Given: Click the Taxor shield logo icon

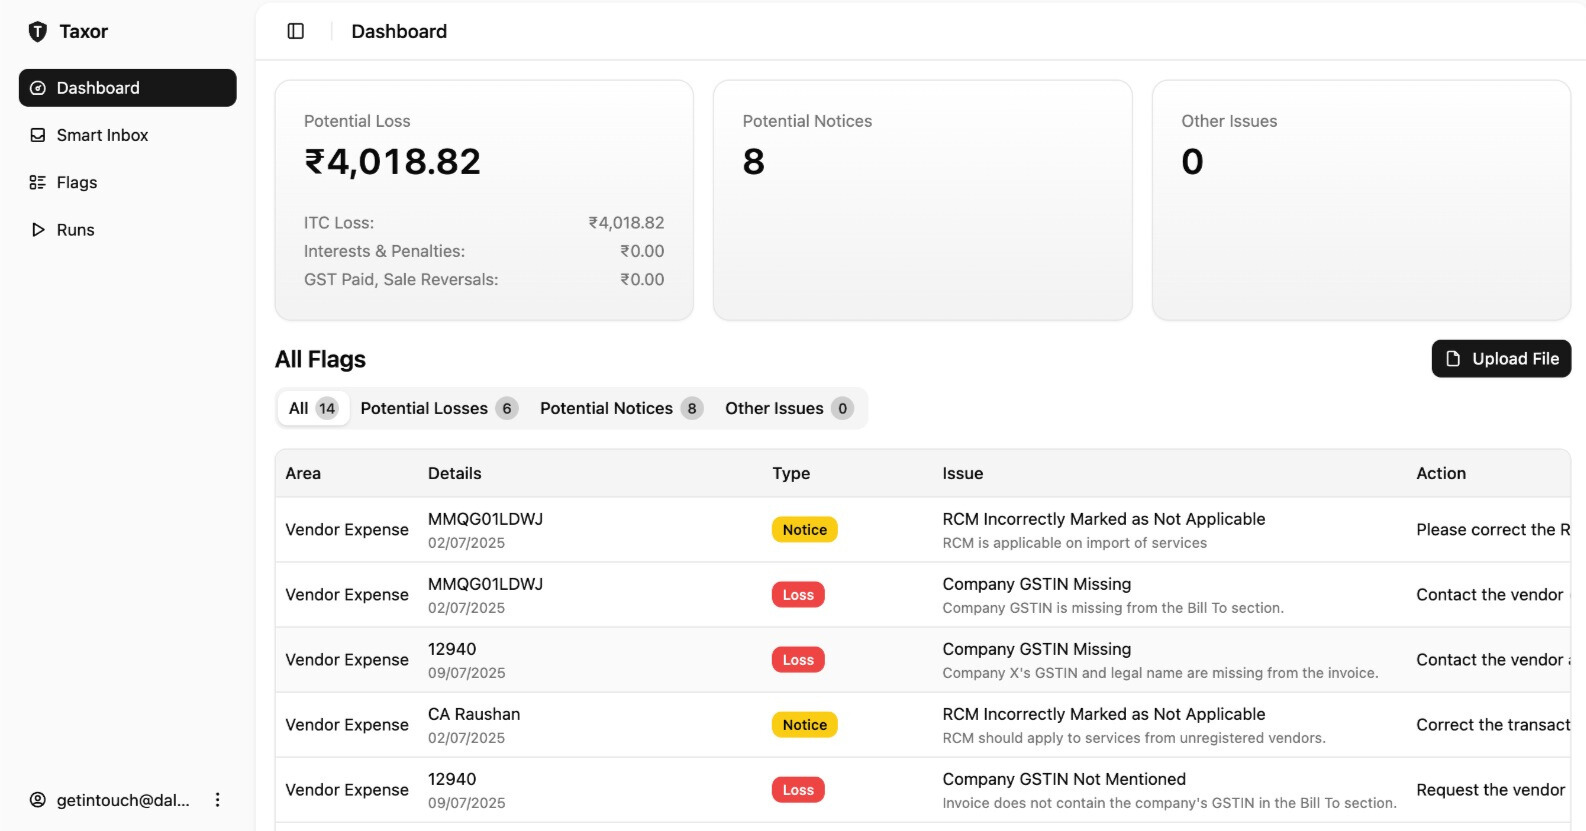Looking at the screenshot, I should point(38,32).
